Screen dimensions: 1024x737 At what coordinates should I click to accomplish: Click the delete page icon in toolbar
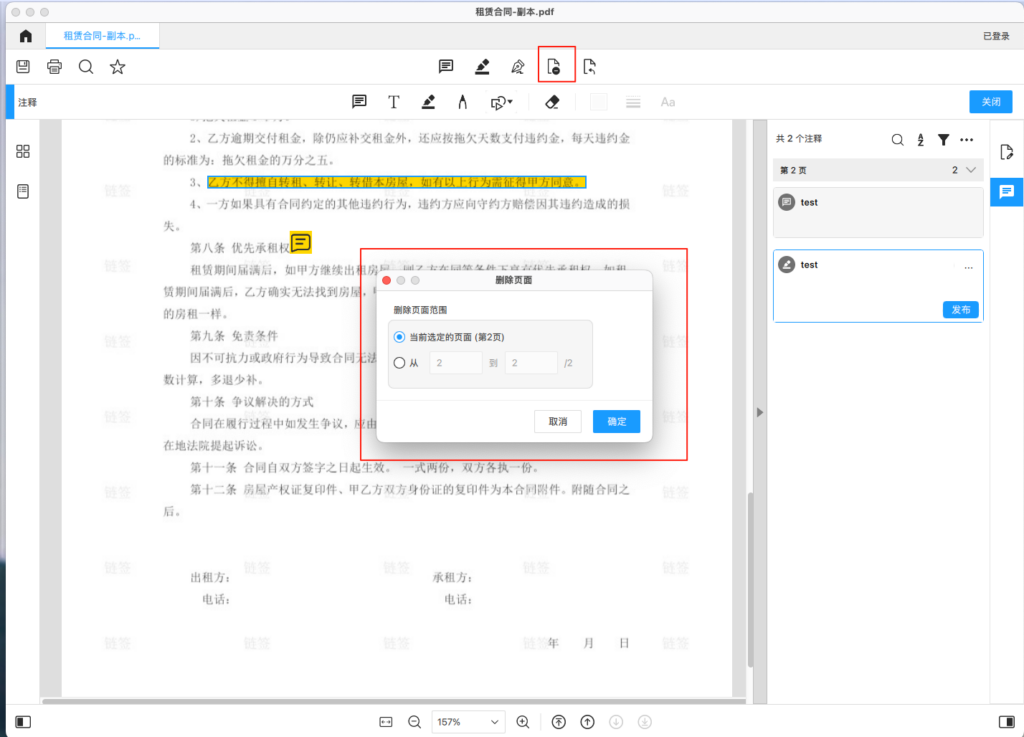[554, 67]
